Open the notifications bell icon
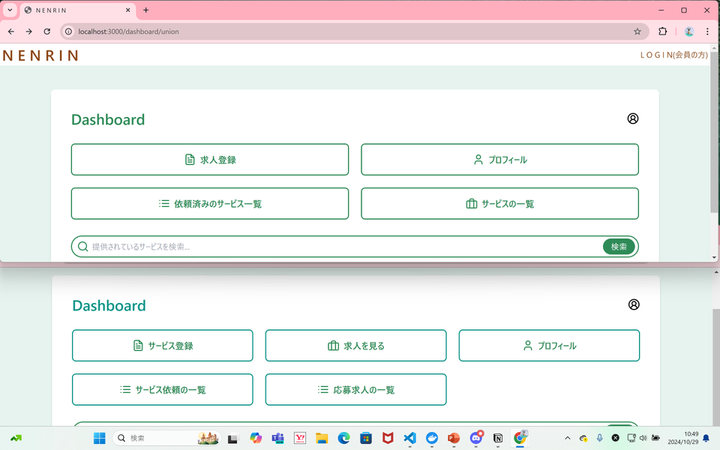The image size is (720, 450). point(707,438)
